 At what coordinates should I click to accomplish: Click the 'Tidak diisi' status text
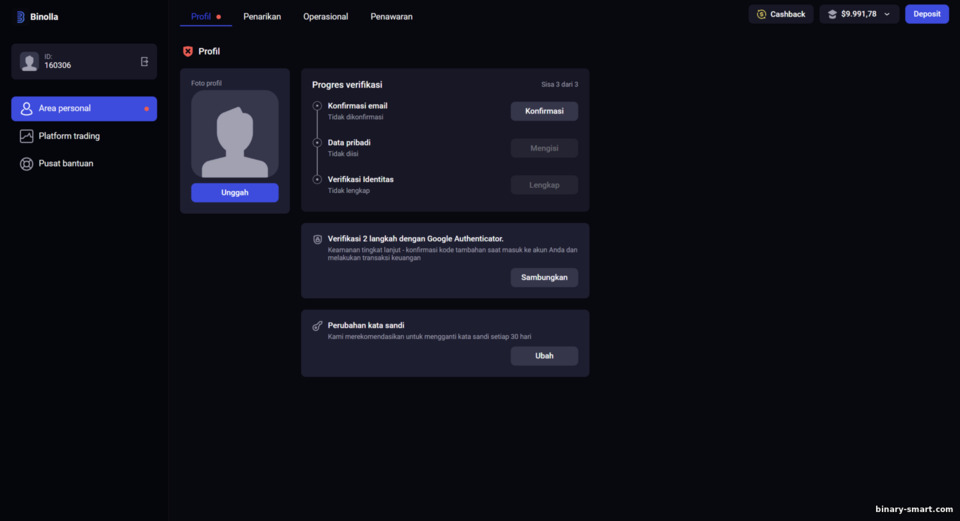click(343, 154)
